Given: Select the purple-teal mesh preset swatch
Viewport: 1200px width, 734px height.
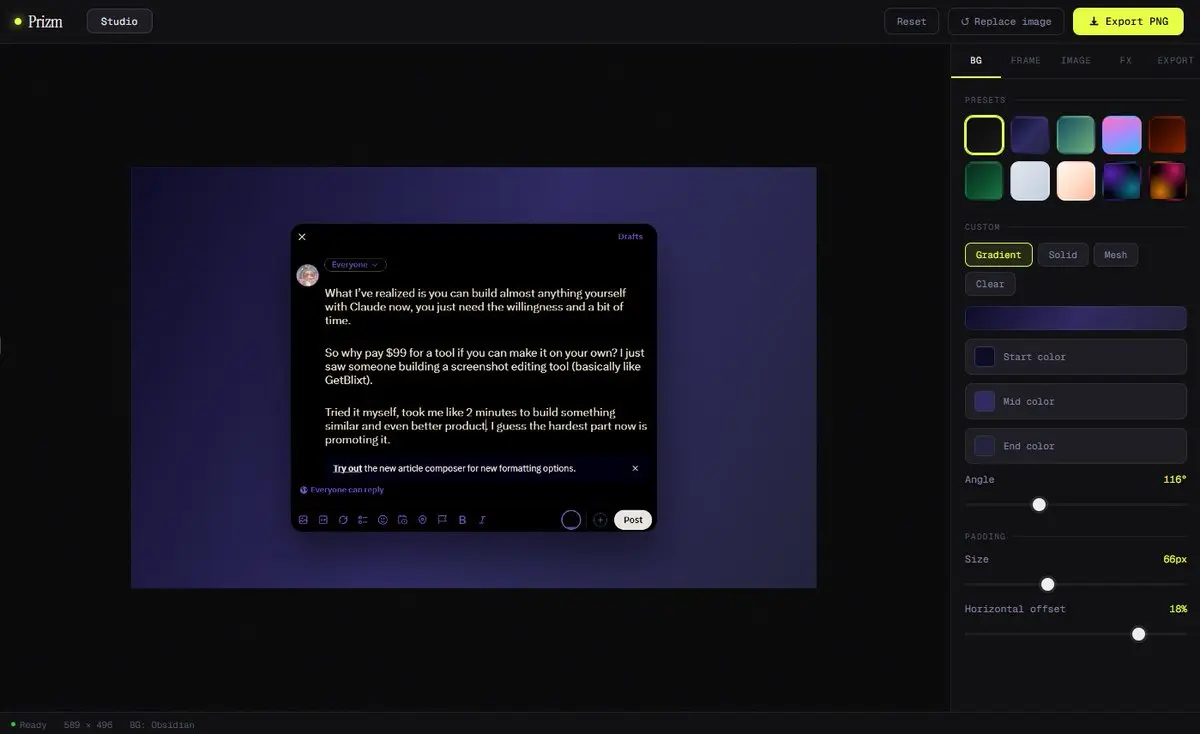Looking at the screenshot, I should [x=1122, y=181].
